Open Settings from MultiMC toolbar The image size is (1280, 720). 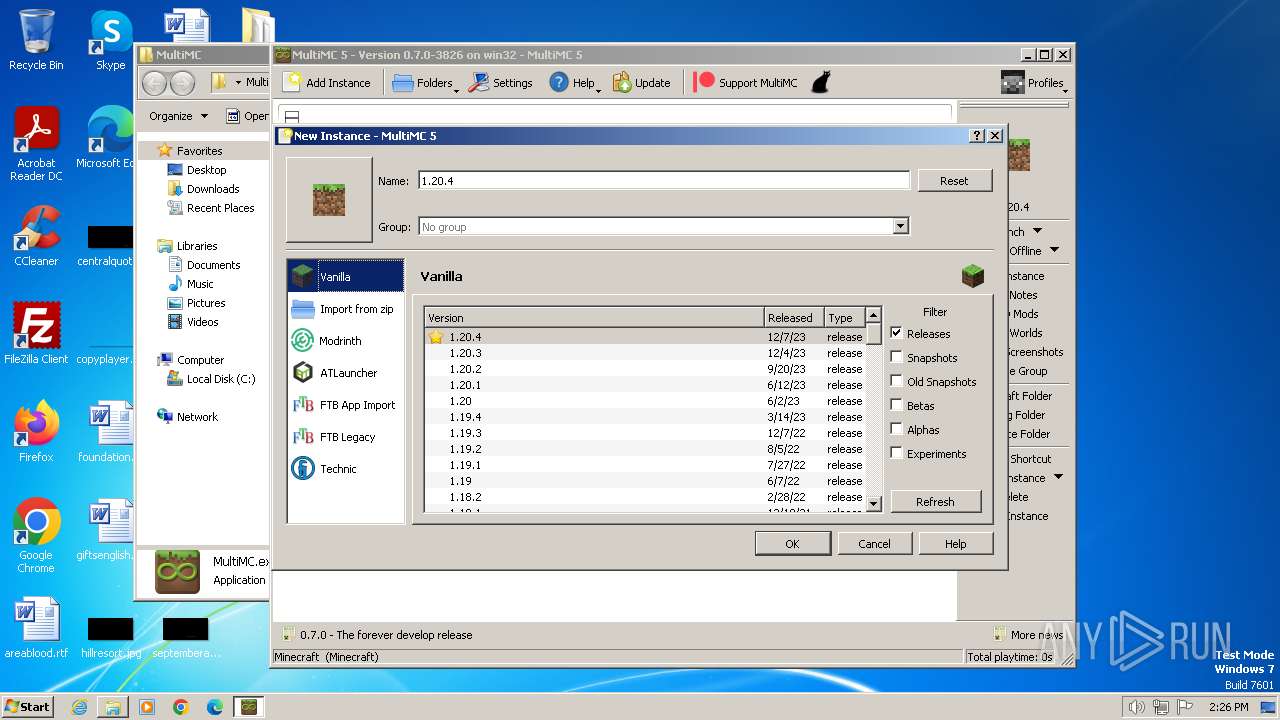501,83
